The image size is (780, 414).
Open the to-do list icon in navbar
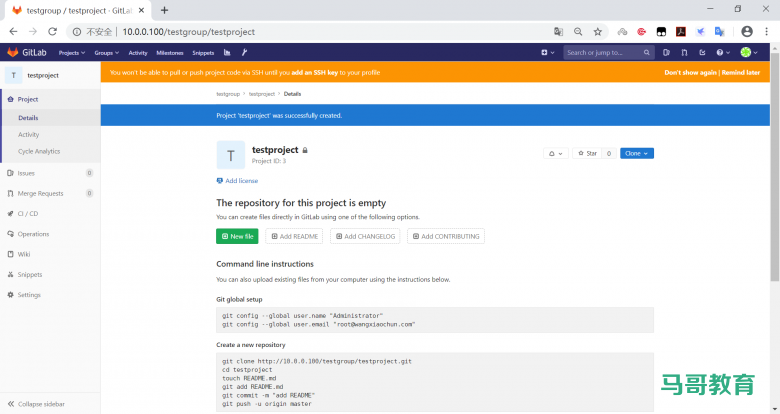point(702,52)
